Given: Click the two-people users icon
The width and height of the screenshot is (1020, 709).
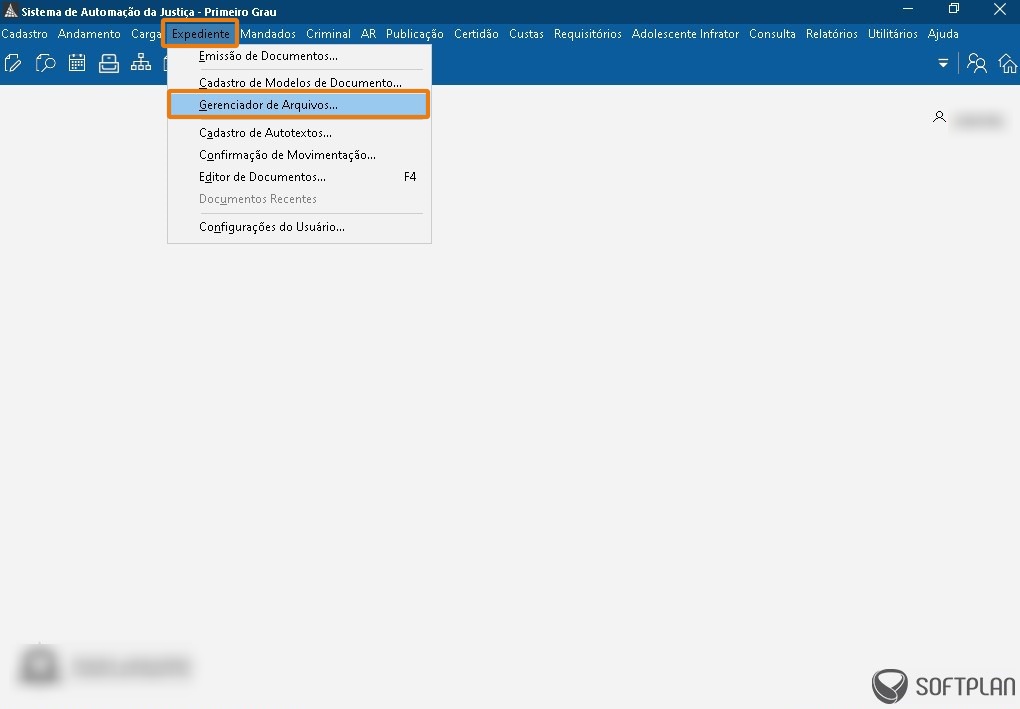Looking at the screenshot, I should coord(976,63).
